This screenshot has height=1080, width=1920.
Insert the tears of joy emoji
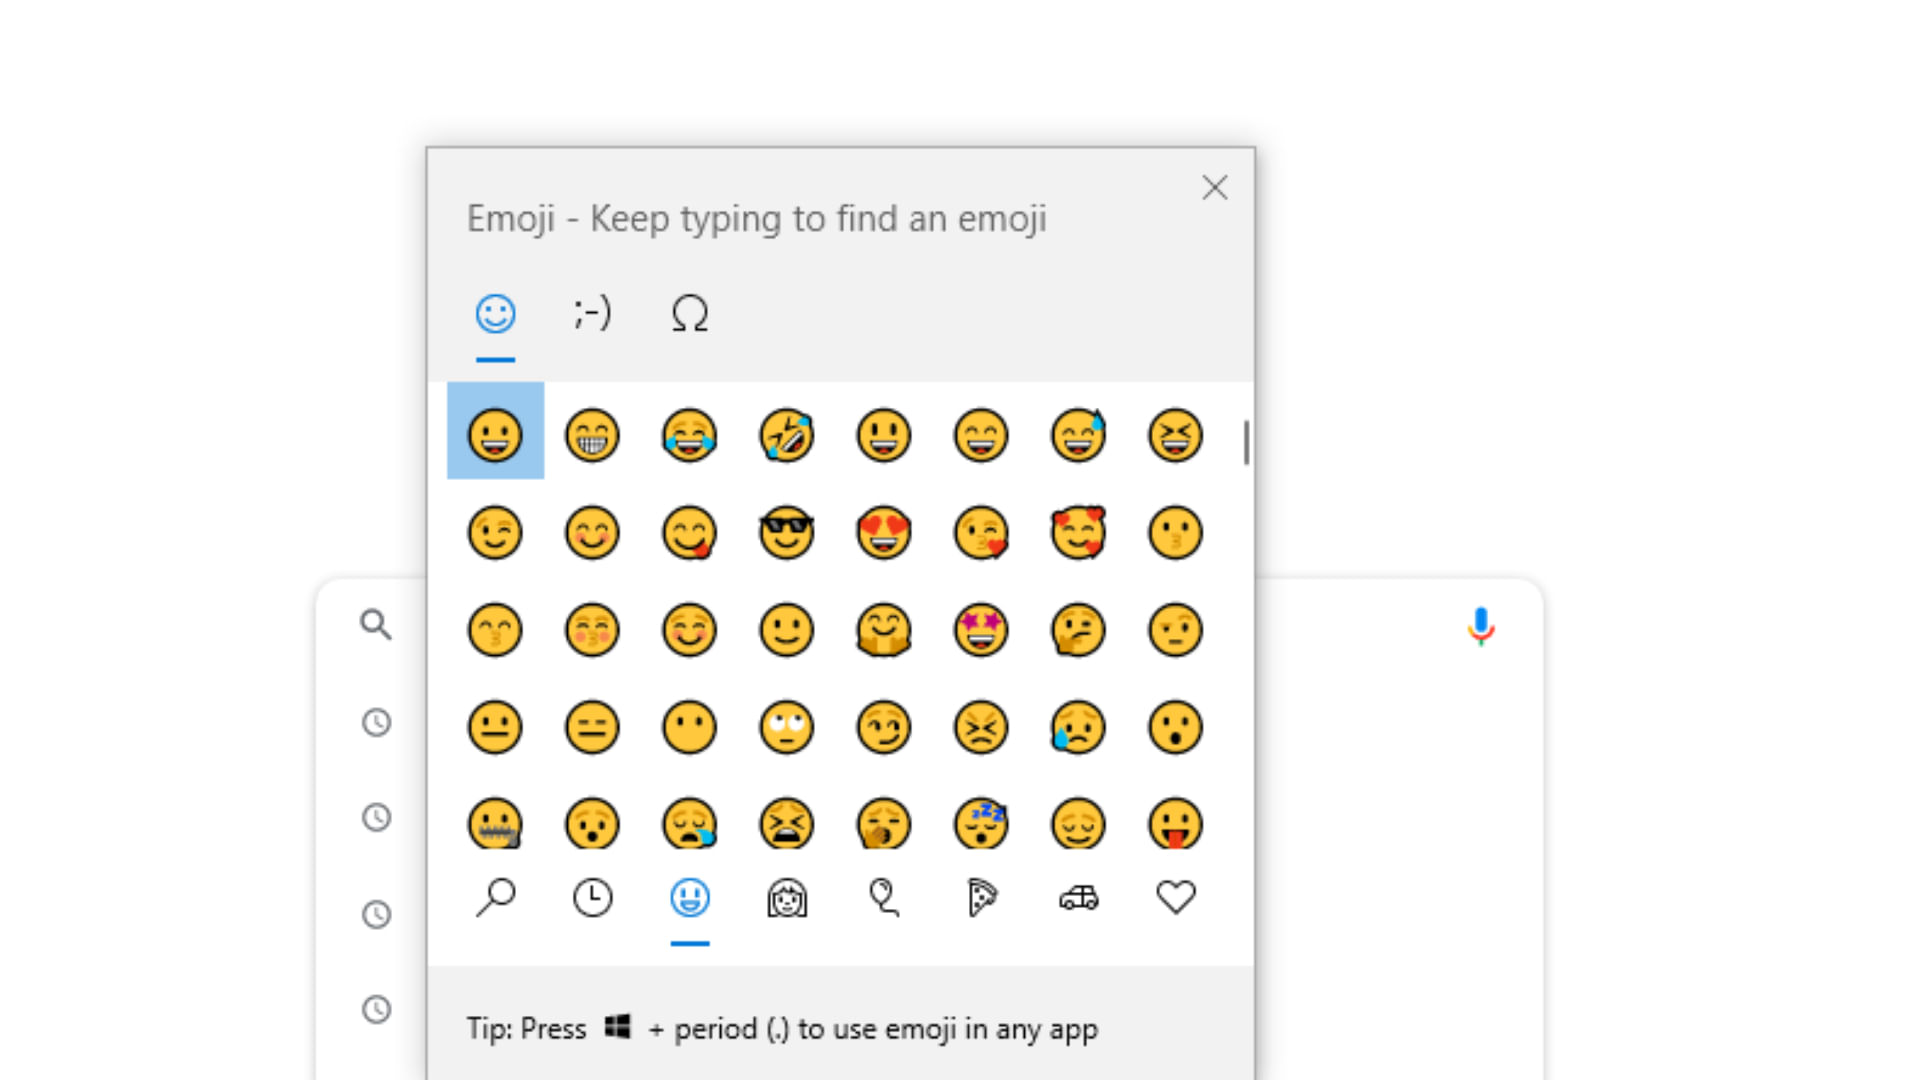690,436
